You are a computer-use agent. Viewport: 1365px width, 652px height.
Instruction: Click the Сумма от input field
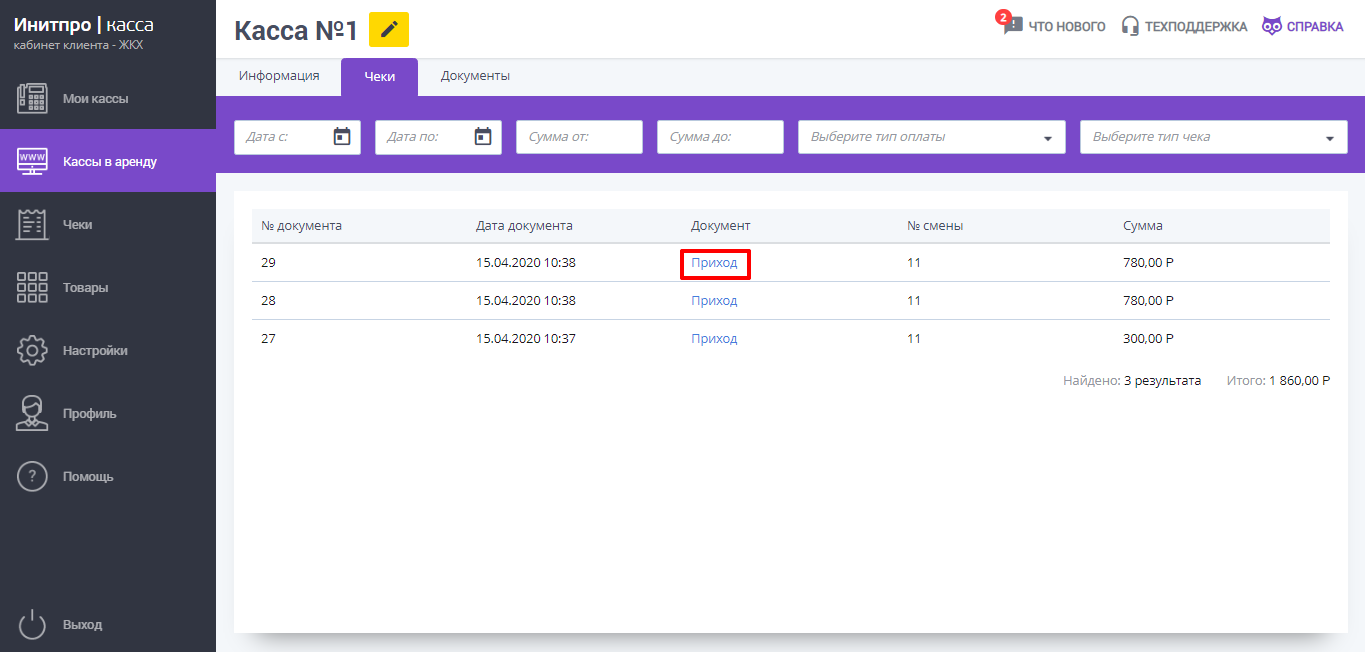[579, 137]
